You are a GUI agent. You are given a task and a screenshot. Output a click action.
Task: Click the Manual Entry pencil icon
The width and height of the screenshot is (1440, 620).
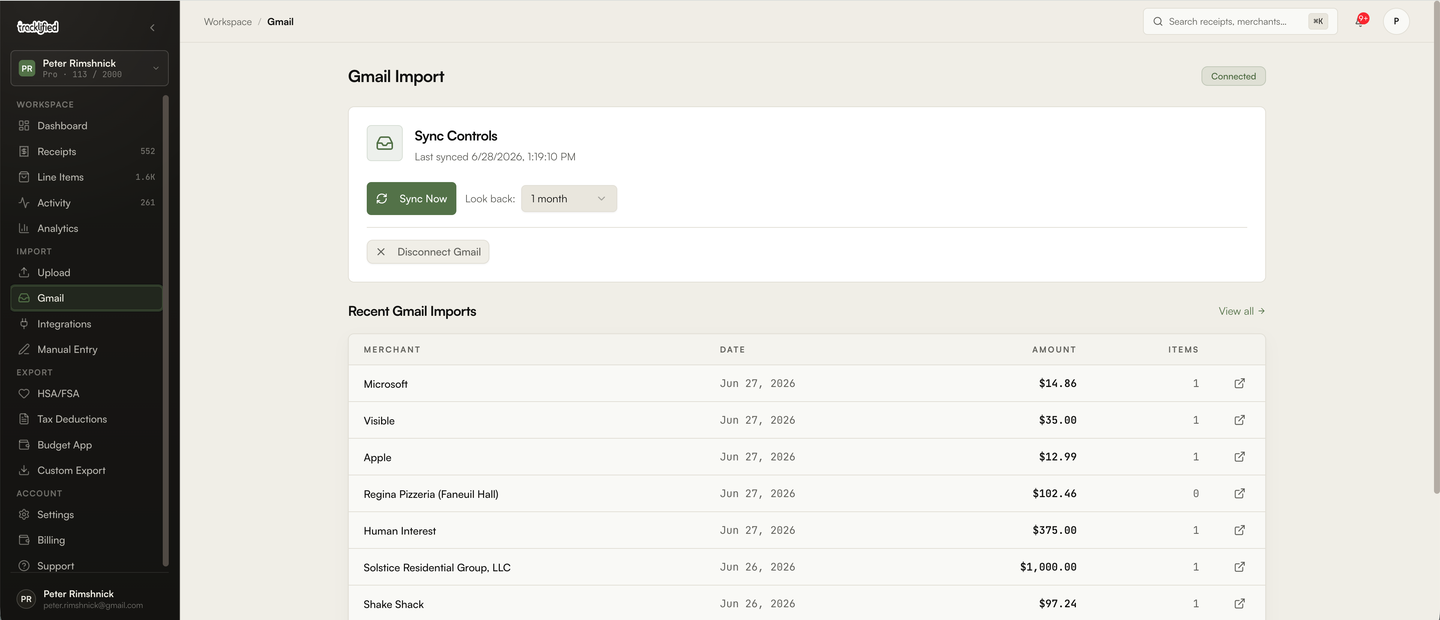tap(24, 350)
